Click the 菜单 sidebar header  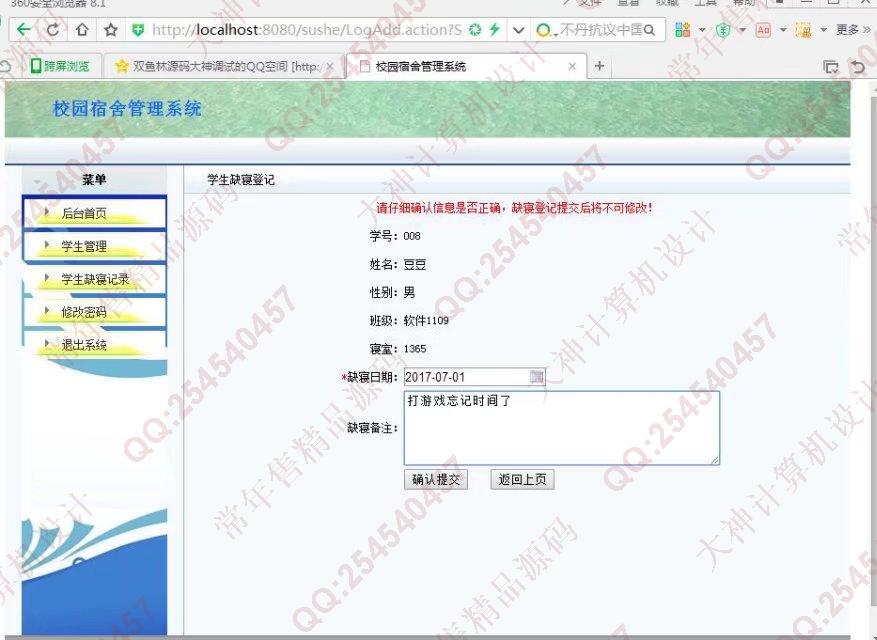click(94, 180)
